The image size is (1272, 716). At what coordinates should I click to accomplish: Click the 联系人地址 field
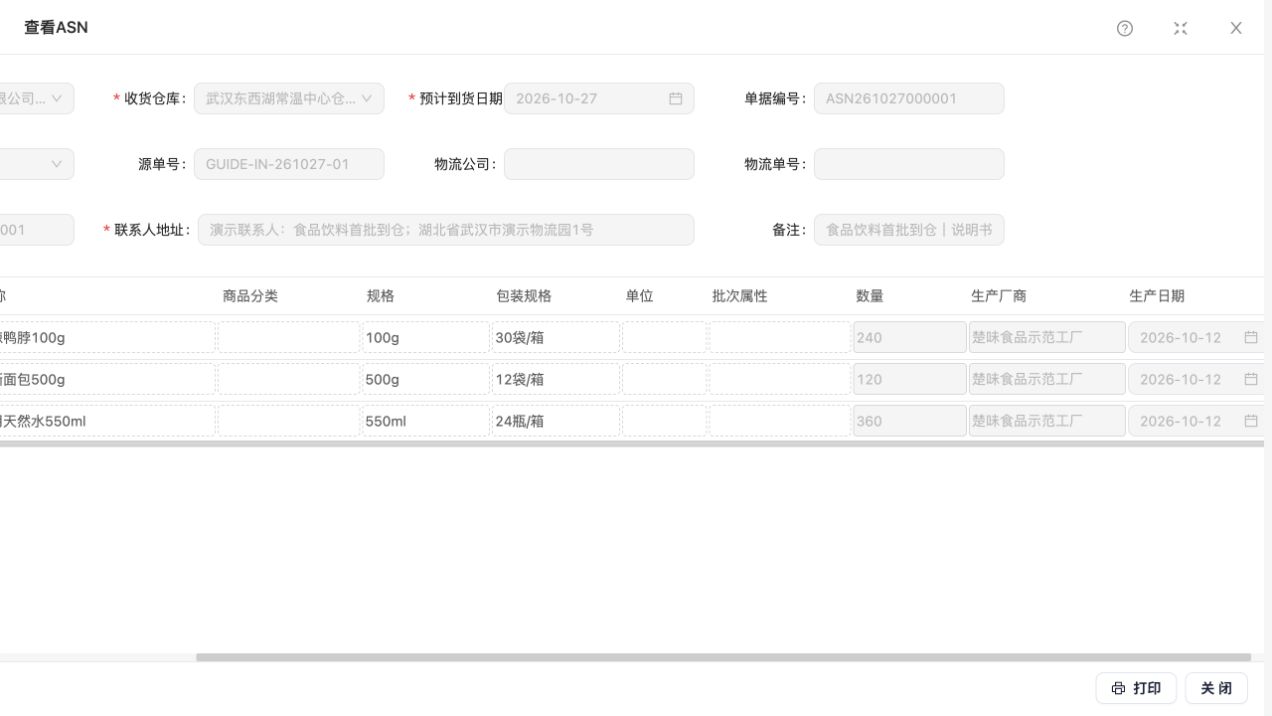pos(446,230)
